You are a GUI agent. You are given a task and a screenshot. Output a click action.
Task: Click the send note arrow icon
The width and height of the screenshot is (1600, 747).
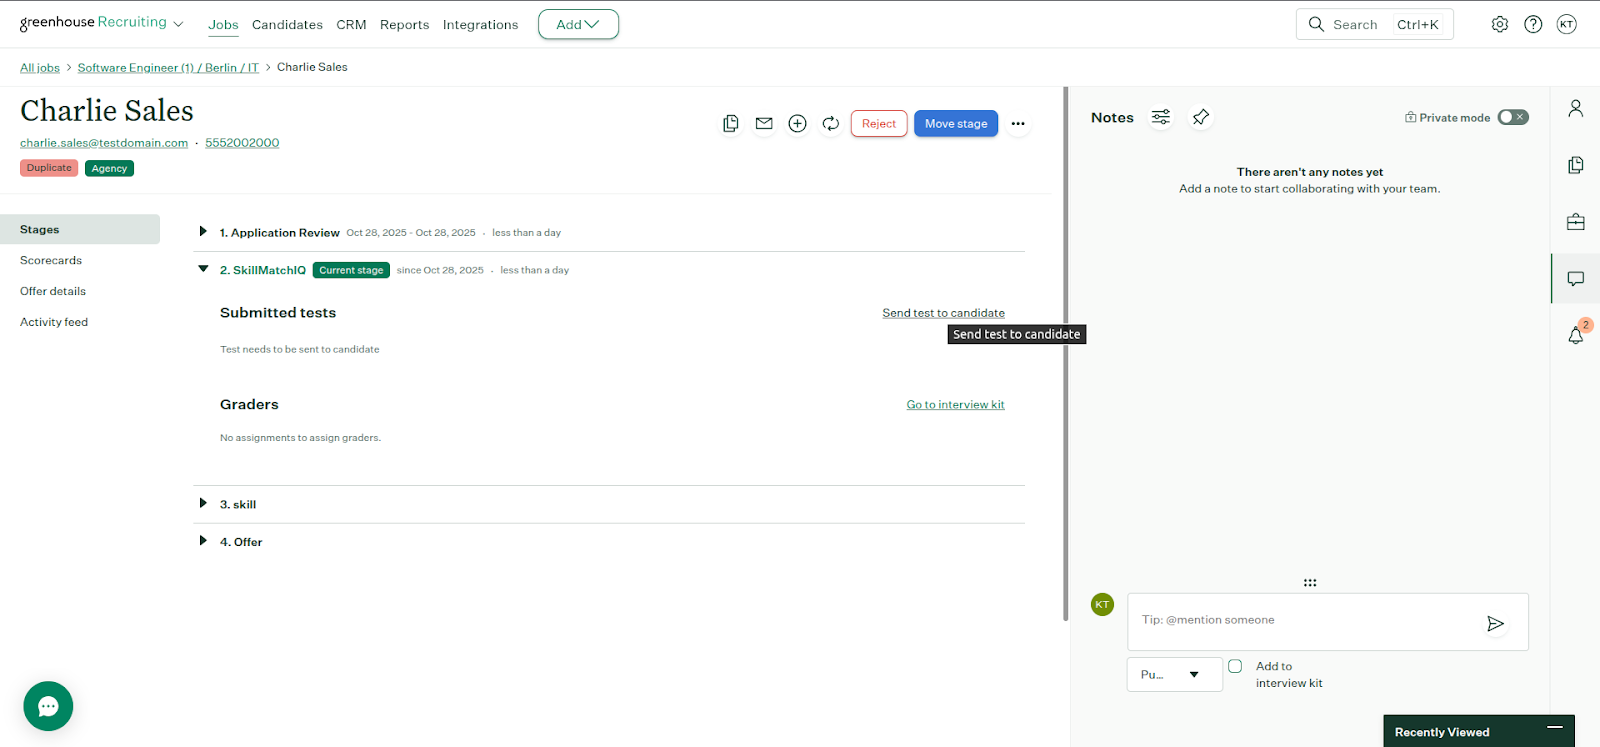coord(1495,624)
